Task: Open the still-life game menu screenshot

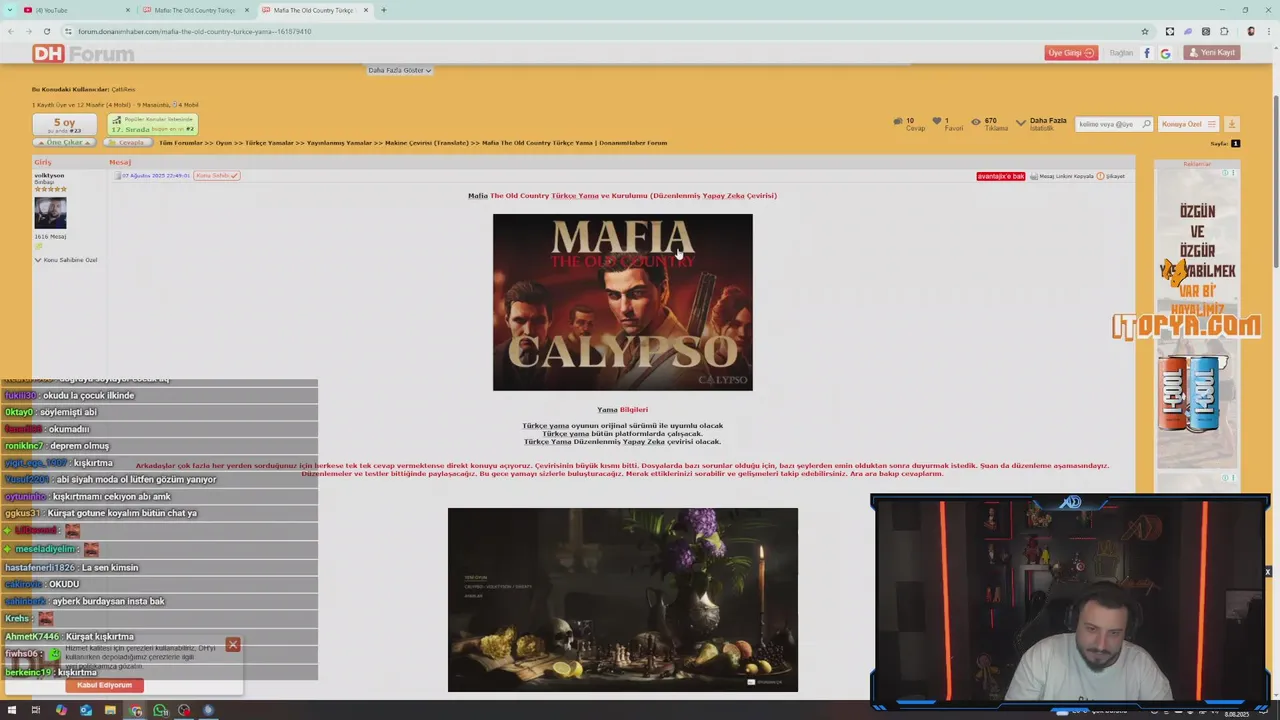Action: (622, 600)
